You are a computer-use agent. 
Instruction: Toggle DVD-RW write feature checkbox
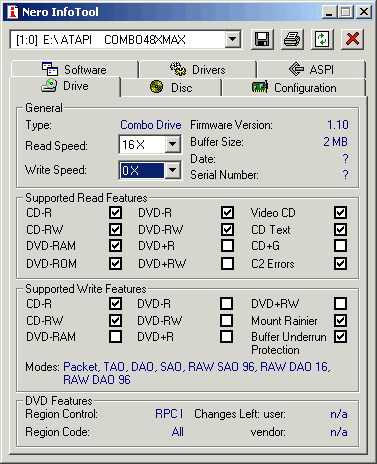click(x=227, y=321)
